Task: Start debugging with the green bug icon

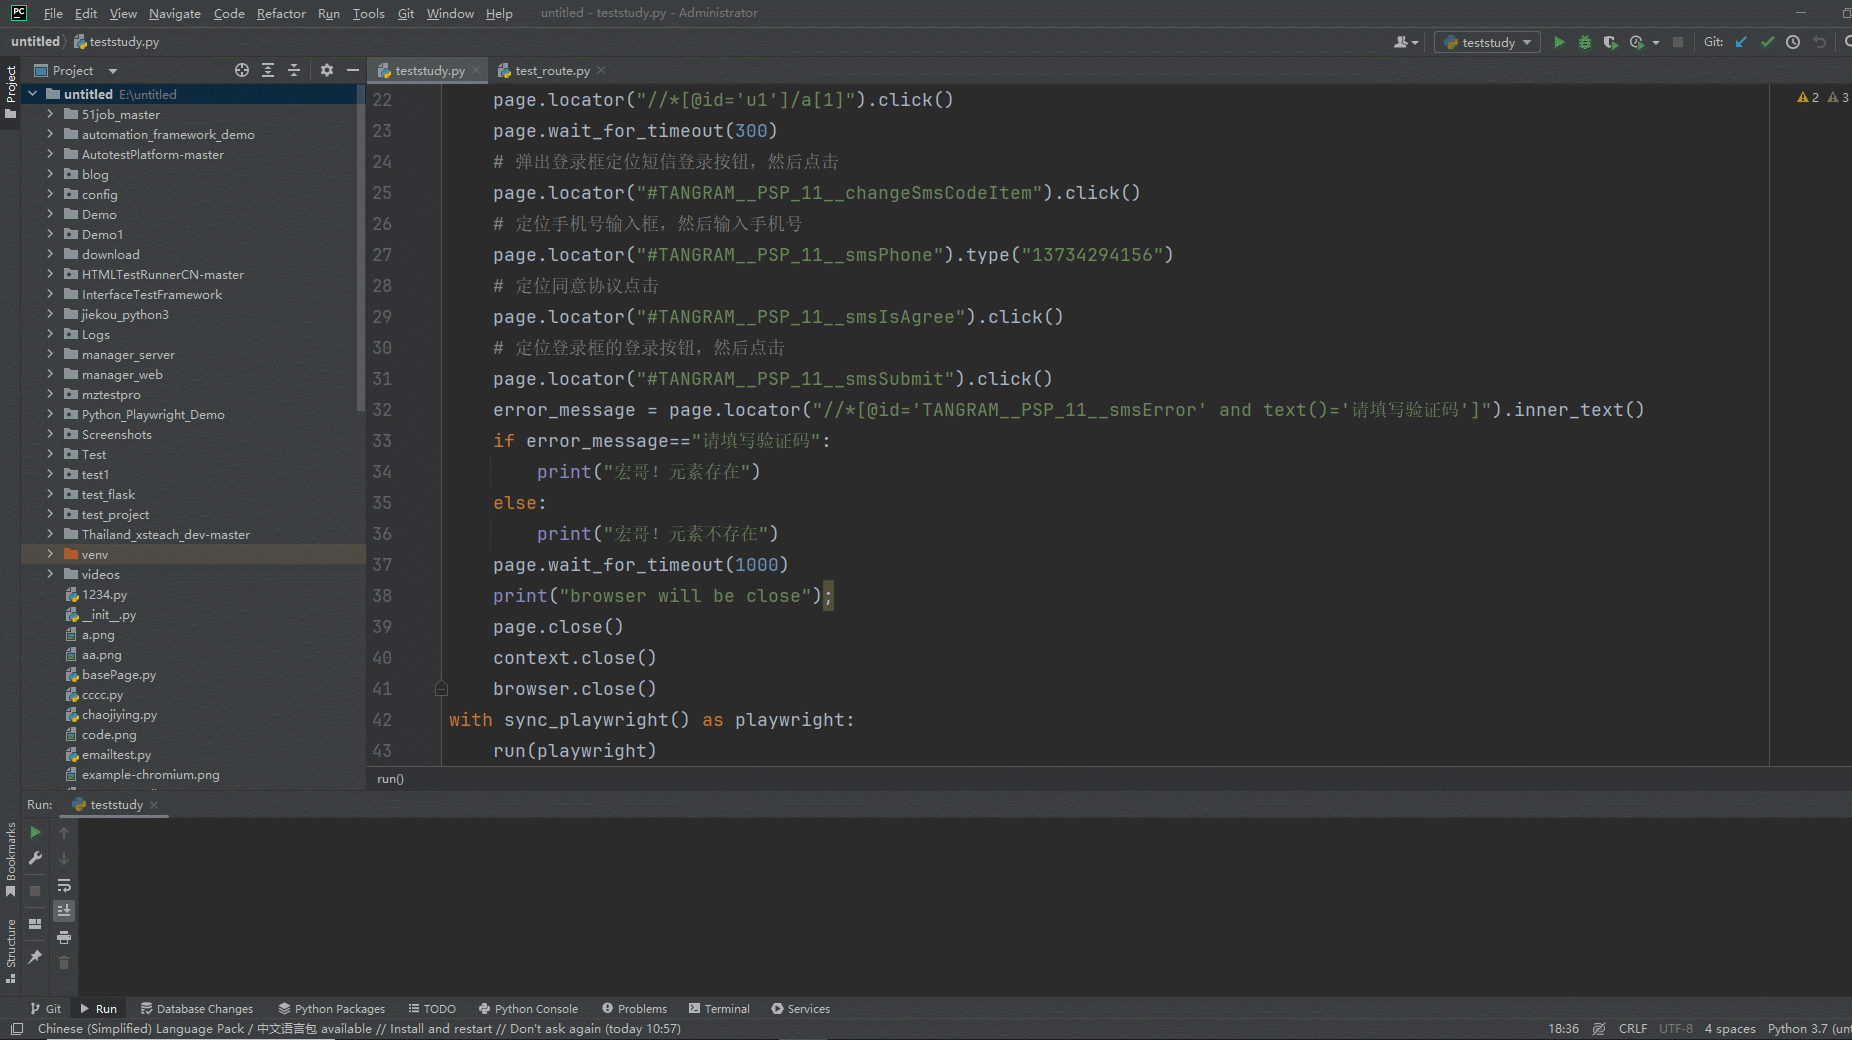Action: (x=1585, y=42)
